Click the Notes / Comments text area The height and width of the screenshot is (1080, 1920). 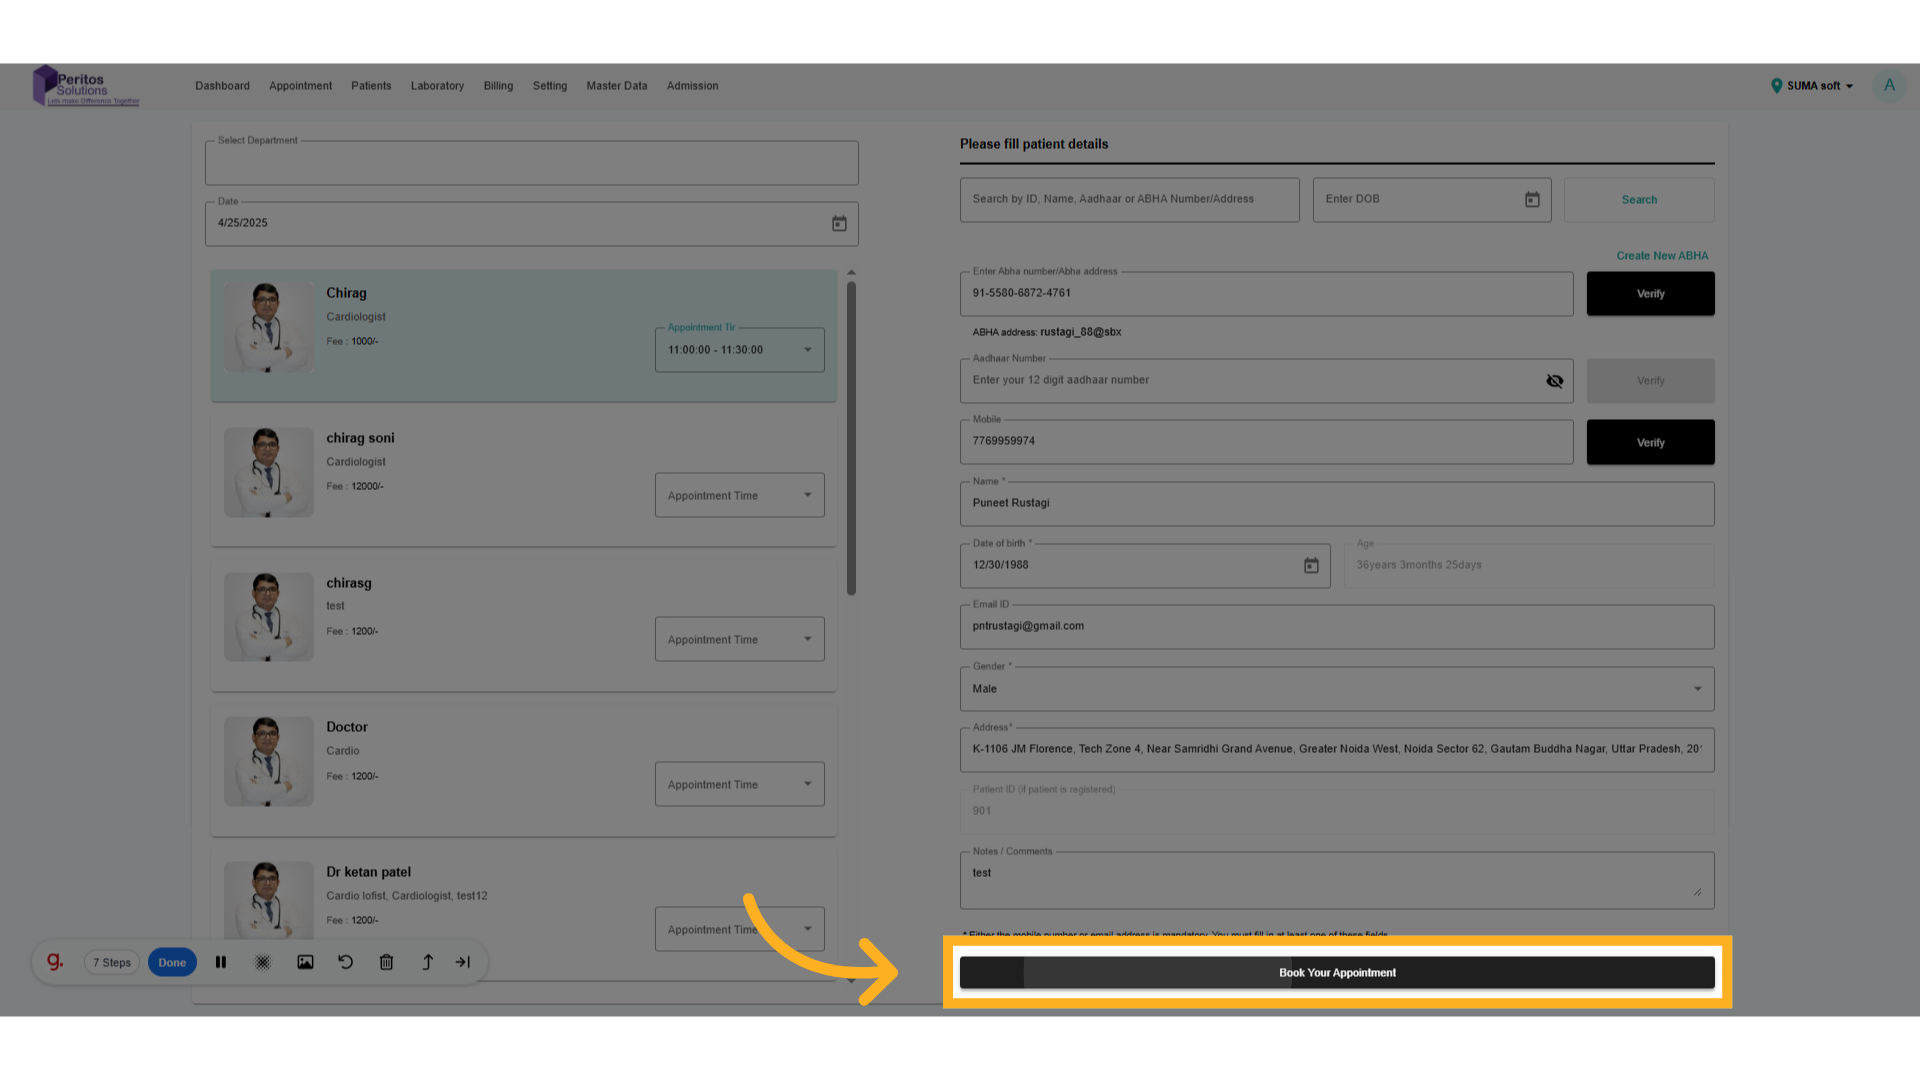pos(1336,880)
